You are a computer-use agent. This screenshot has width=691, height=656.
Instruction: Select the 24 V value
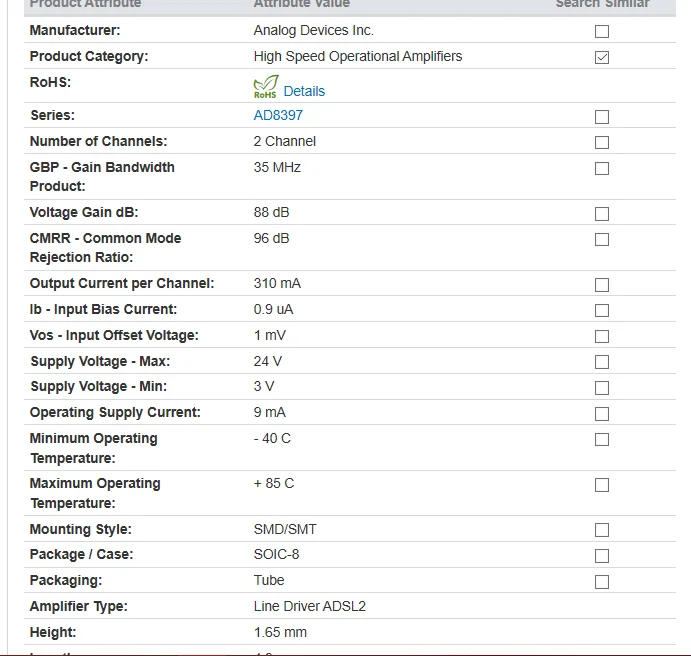tap(267, 361)
